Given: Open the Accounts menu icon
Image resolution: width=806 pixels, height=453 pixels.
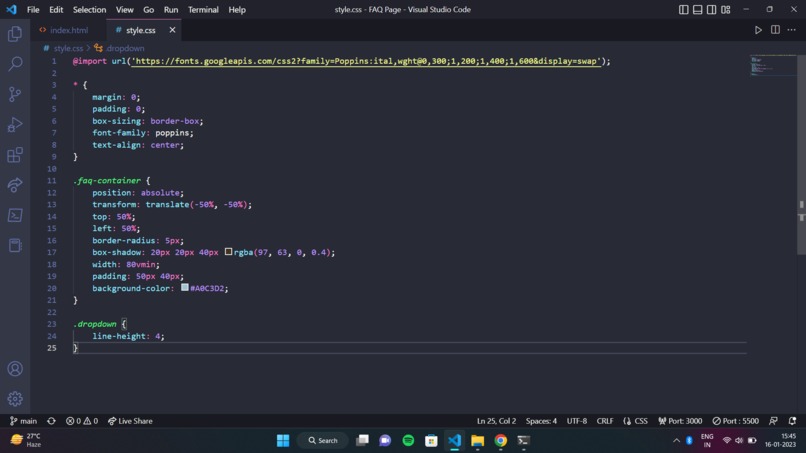Looking at the screenshot, I should pos(15,369).
